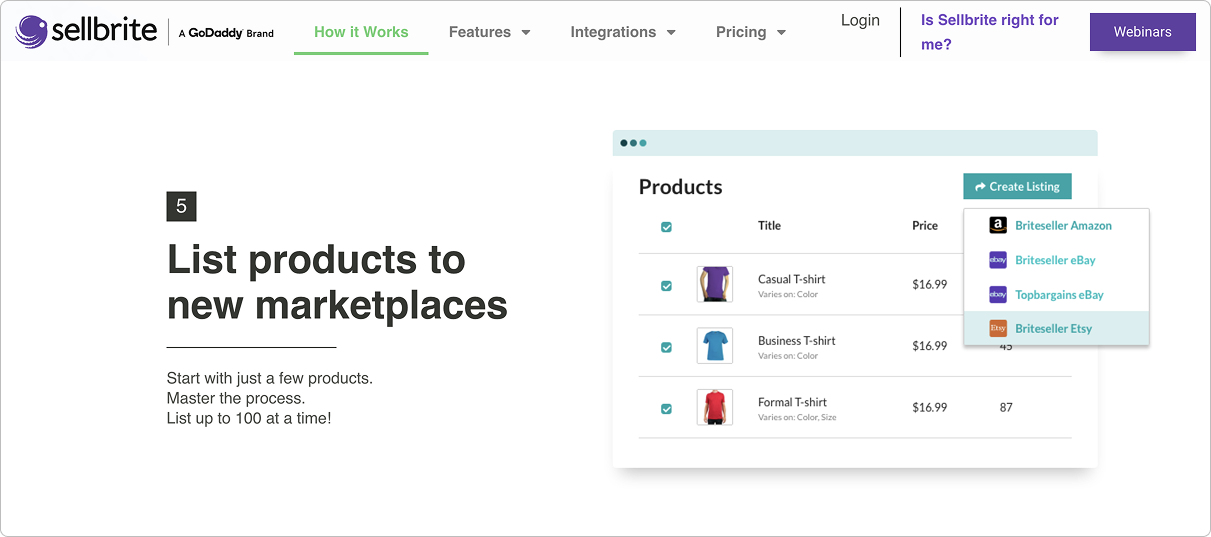Open Is Sellbrite right for me link
1211x537 pixels.
click(x=989, y=32)
